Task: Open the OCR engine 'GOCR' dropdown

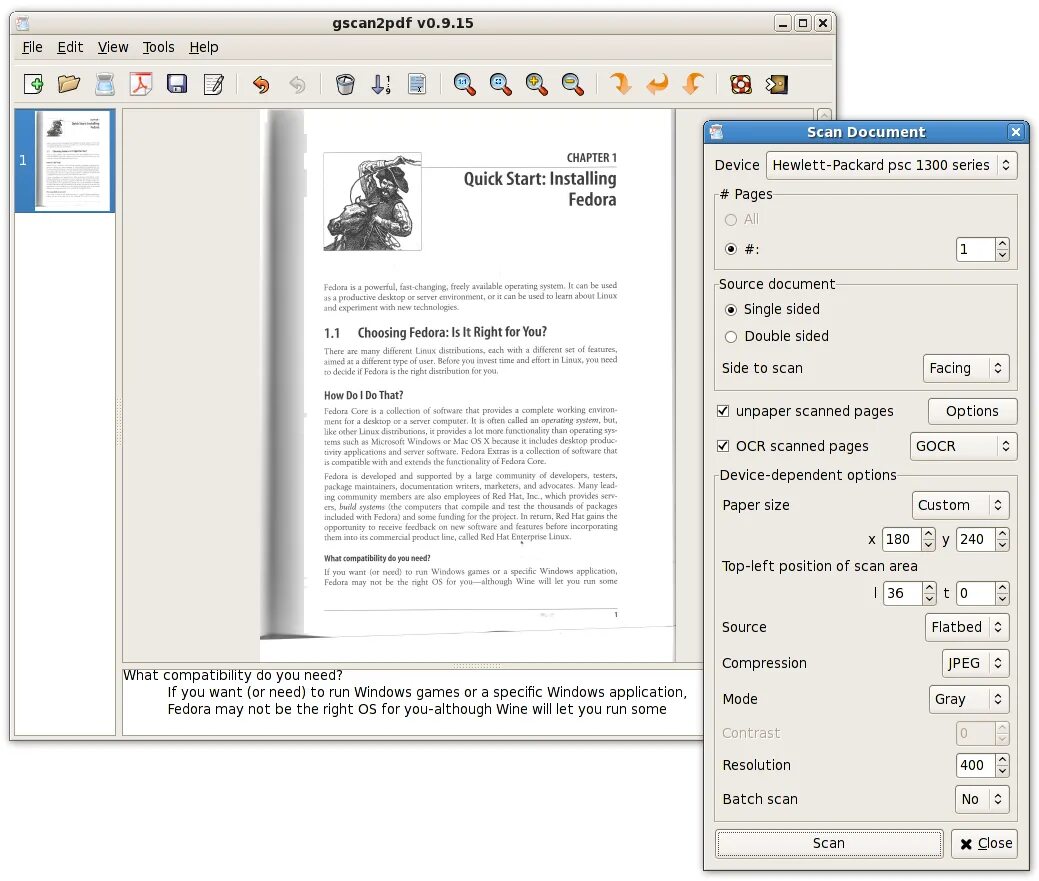Action: (x=963, y=446)
